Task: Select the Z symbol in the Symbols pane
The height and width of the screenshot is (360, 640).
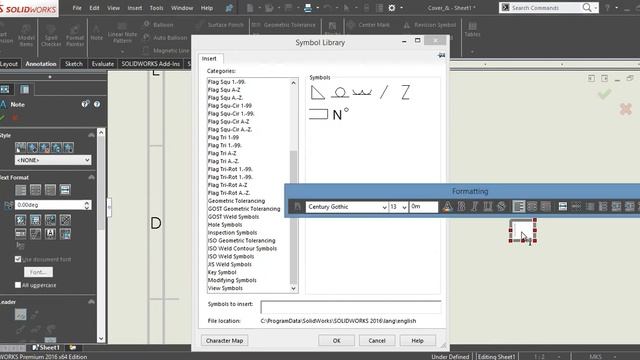Action: pos(405,93)
